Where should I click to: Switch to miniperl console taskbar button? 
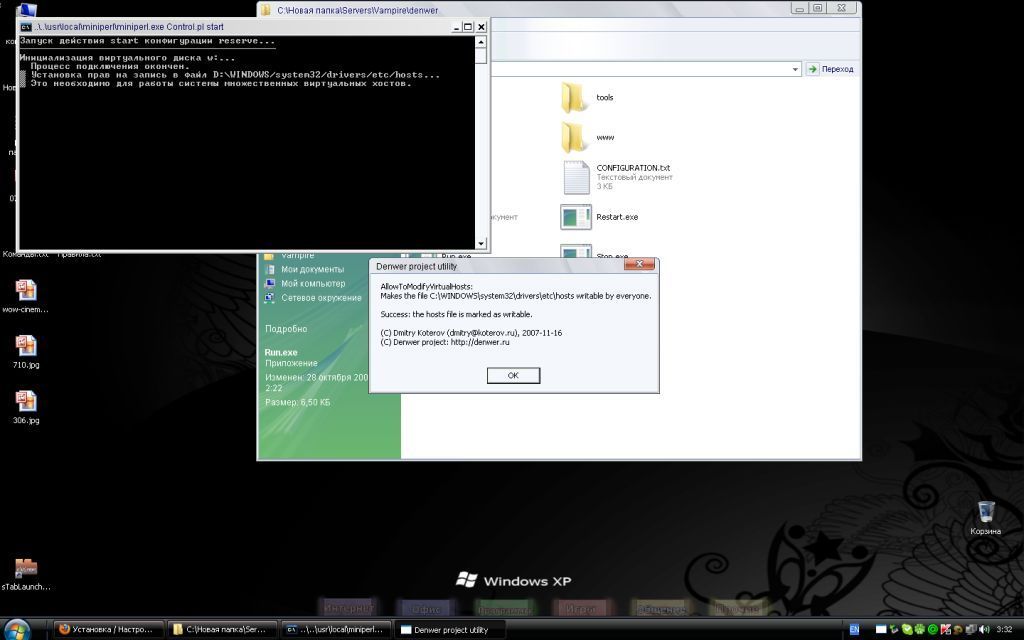337,630
